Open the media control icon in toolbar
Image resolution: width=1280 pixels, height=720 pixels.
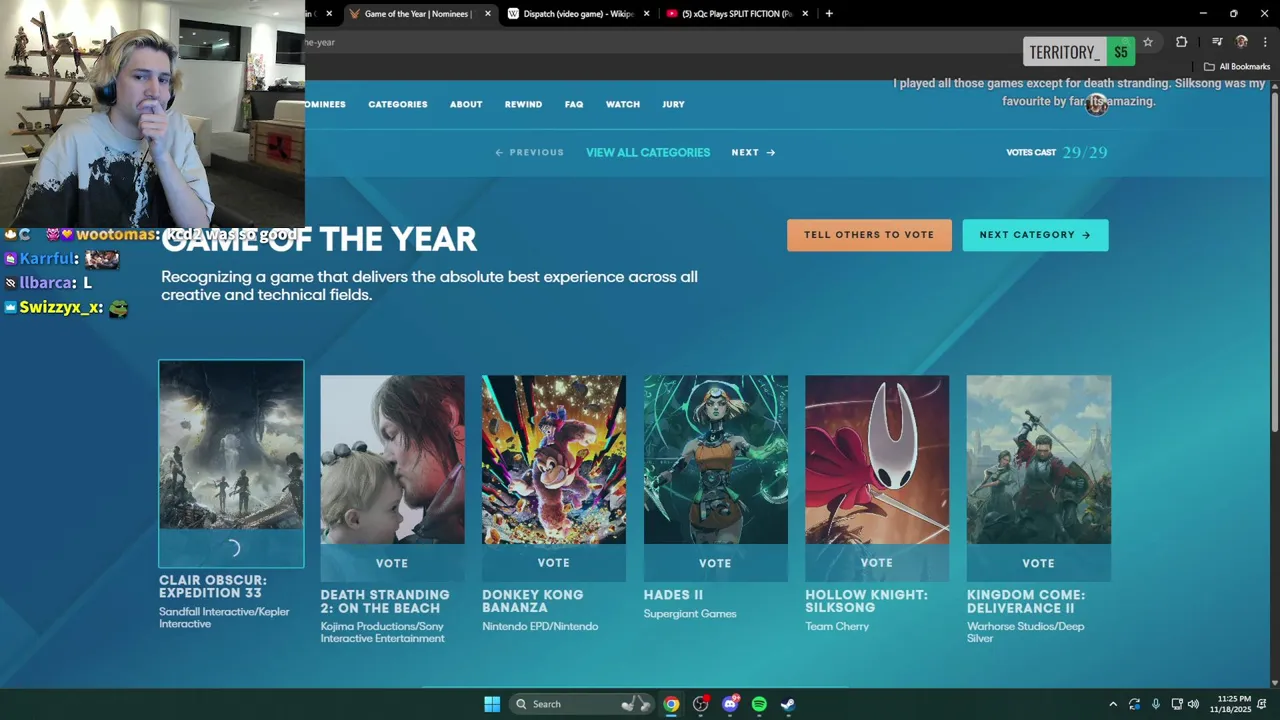coord(1217,42)
